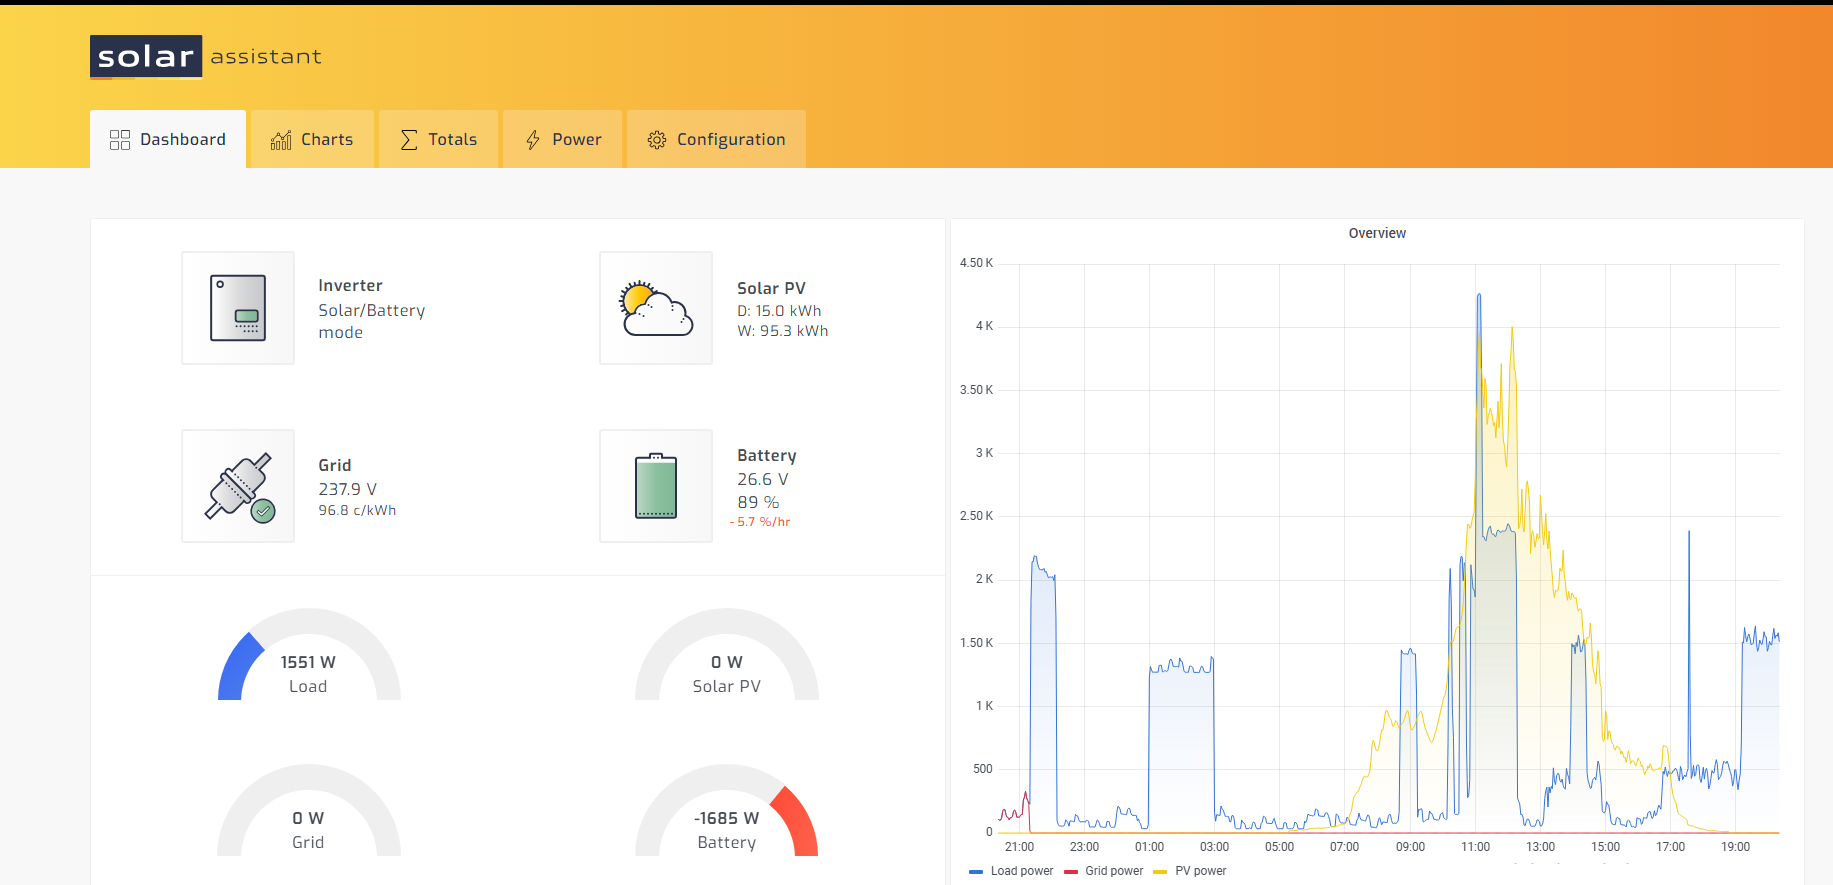This screenshot has height=885, width=1833.
Task: Expand the Overview chart panel title
Action: (1377, 233)
